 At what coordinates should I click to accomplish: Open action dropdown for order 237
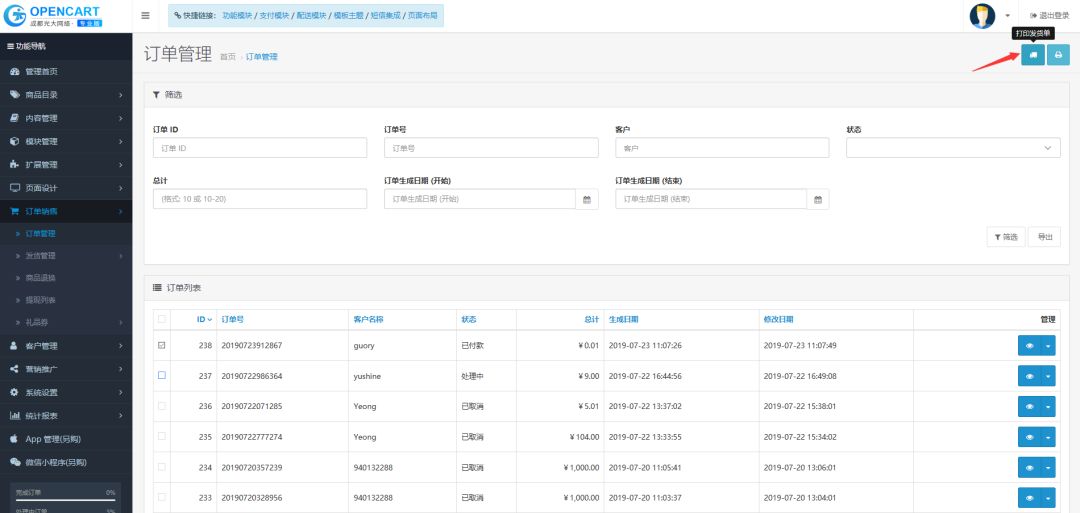(x=1048, y=376)
